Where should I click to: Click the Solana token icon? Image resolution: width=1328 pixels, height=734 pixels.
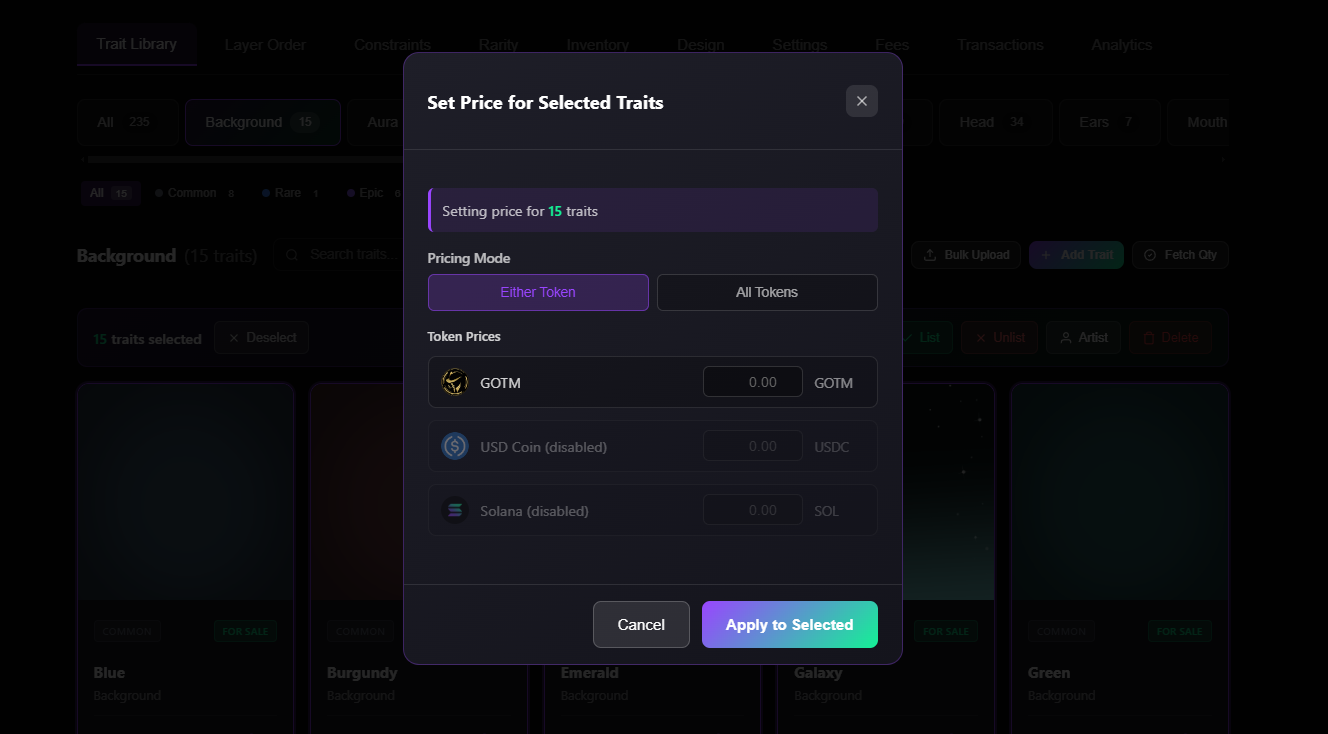[x=455, y=510]
